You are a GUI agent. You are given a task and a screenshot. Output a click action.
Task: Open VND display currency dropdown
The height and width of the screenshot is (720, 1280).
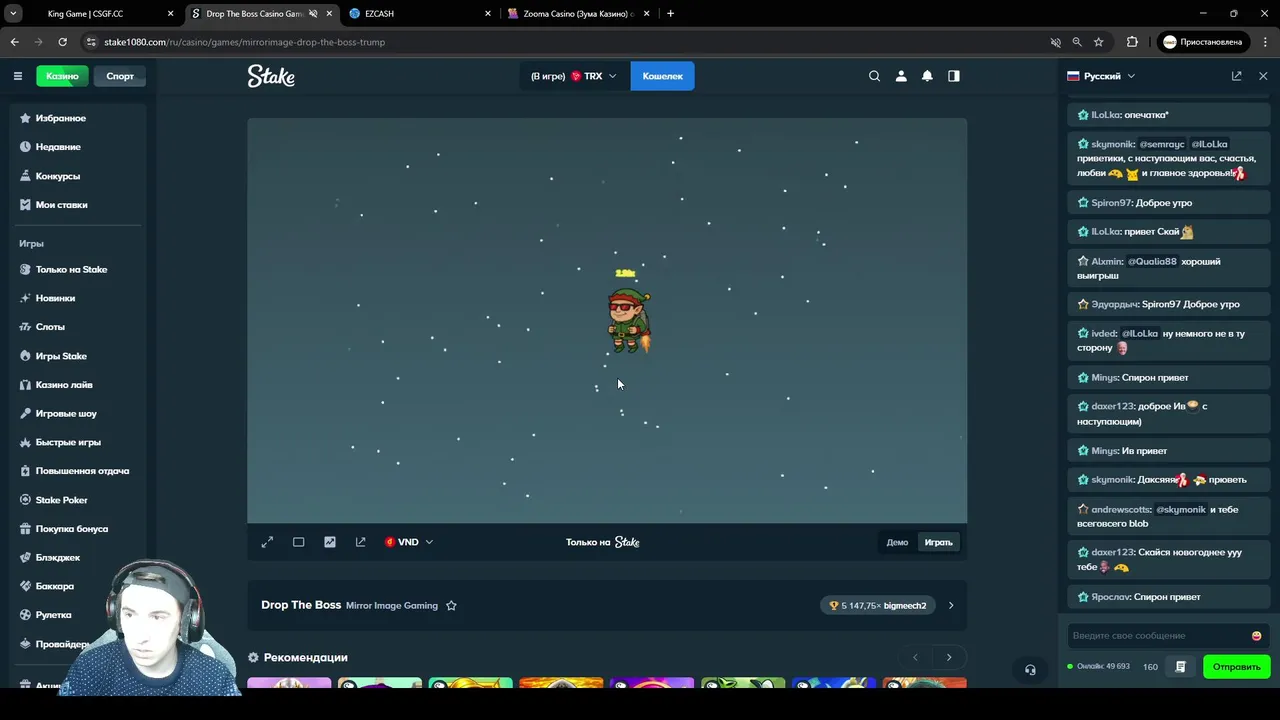tap(409, 542)
